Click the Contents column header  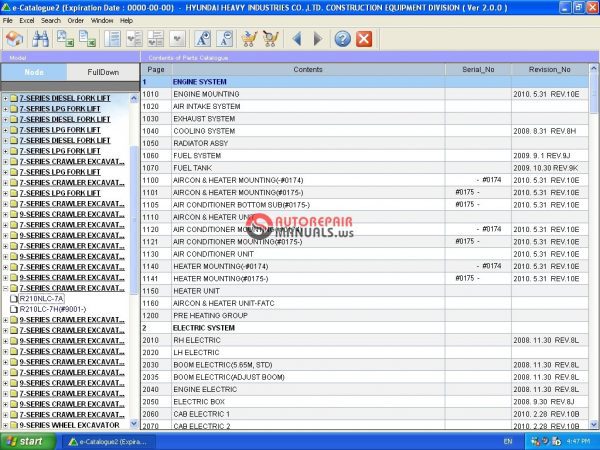(308, 70)
